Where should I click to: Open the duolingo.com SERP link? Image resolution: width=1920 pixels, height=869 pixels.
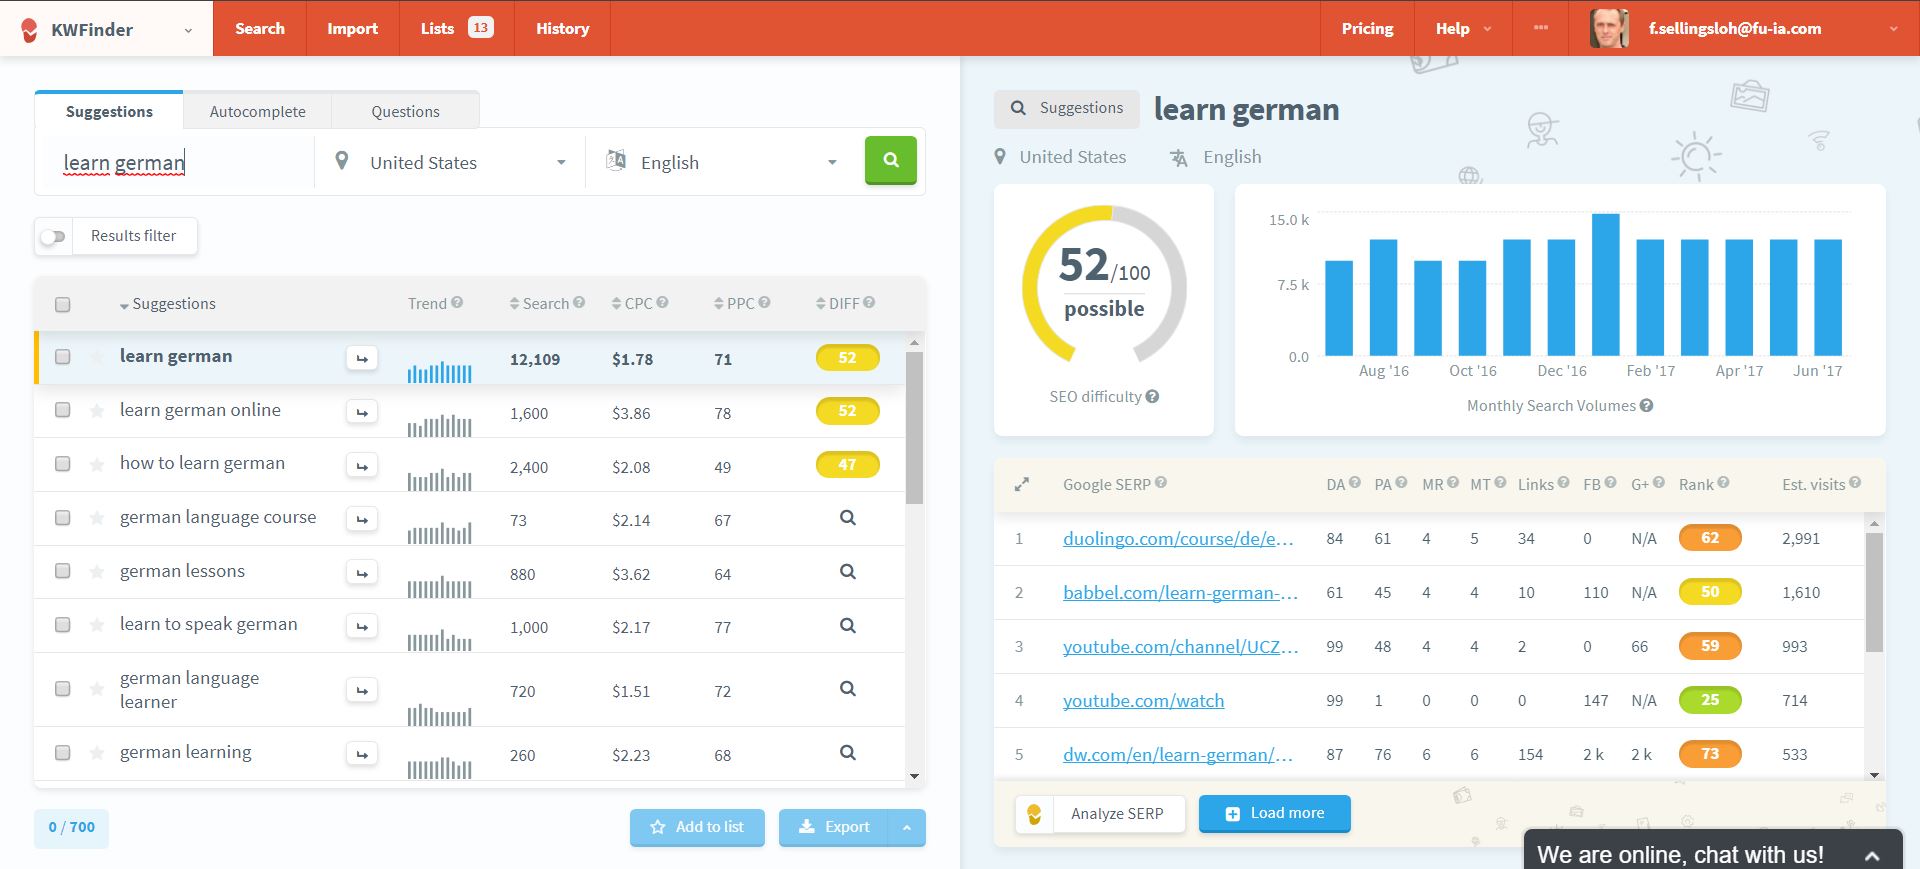[1178, 539]
